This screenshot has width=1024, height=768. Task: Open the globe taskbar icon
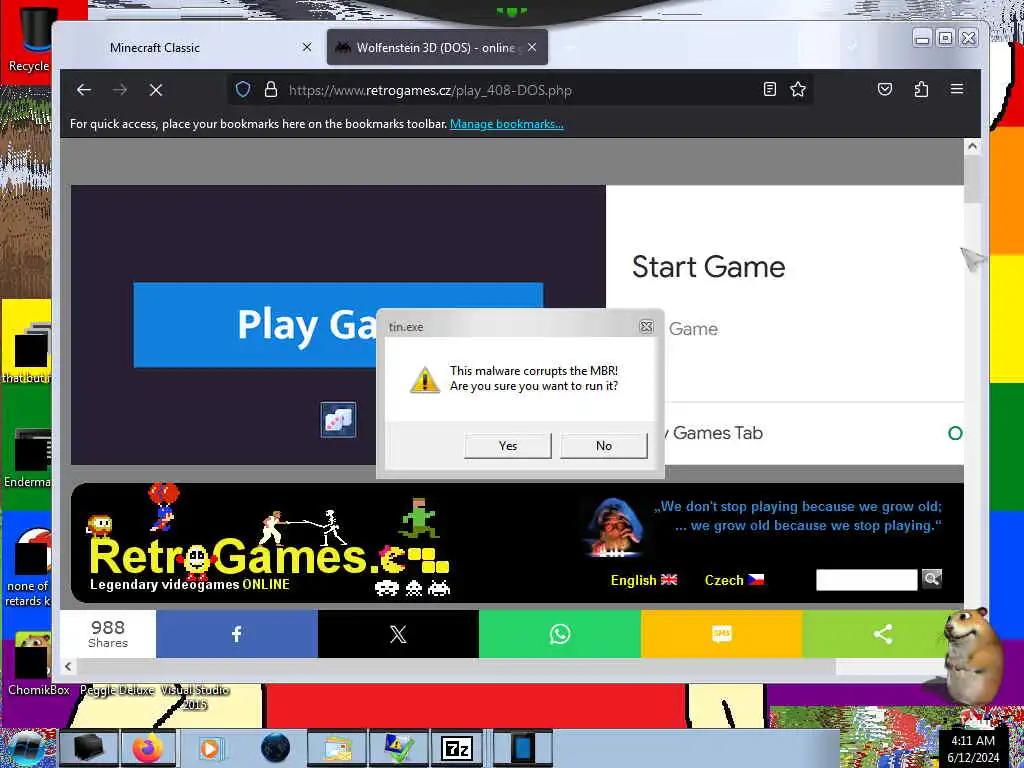pyautogui.click(x=275, y=748)
